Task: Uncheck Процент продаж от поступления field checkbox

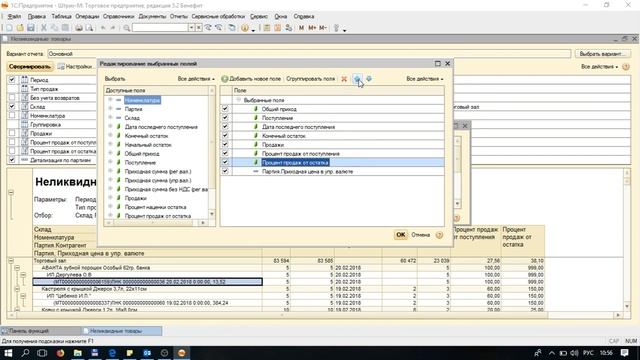Action: coord(225,153)
